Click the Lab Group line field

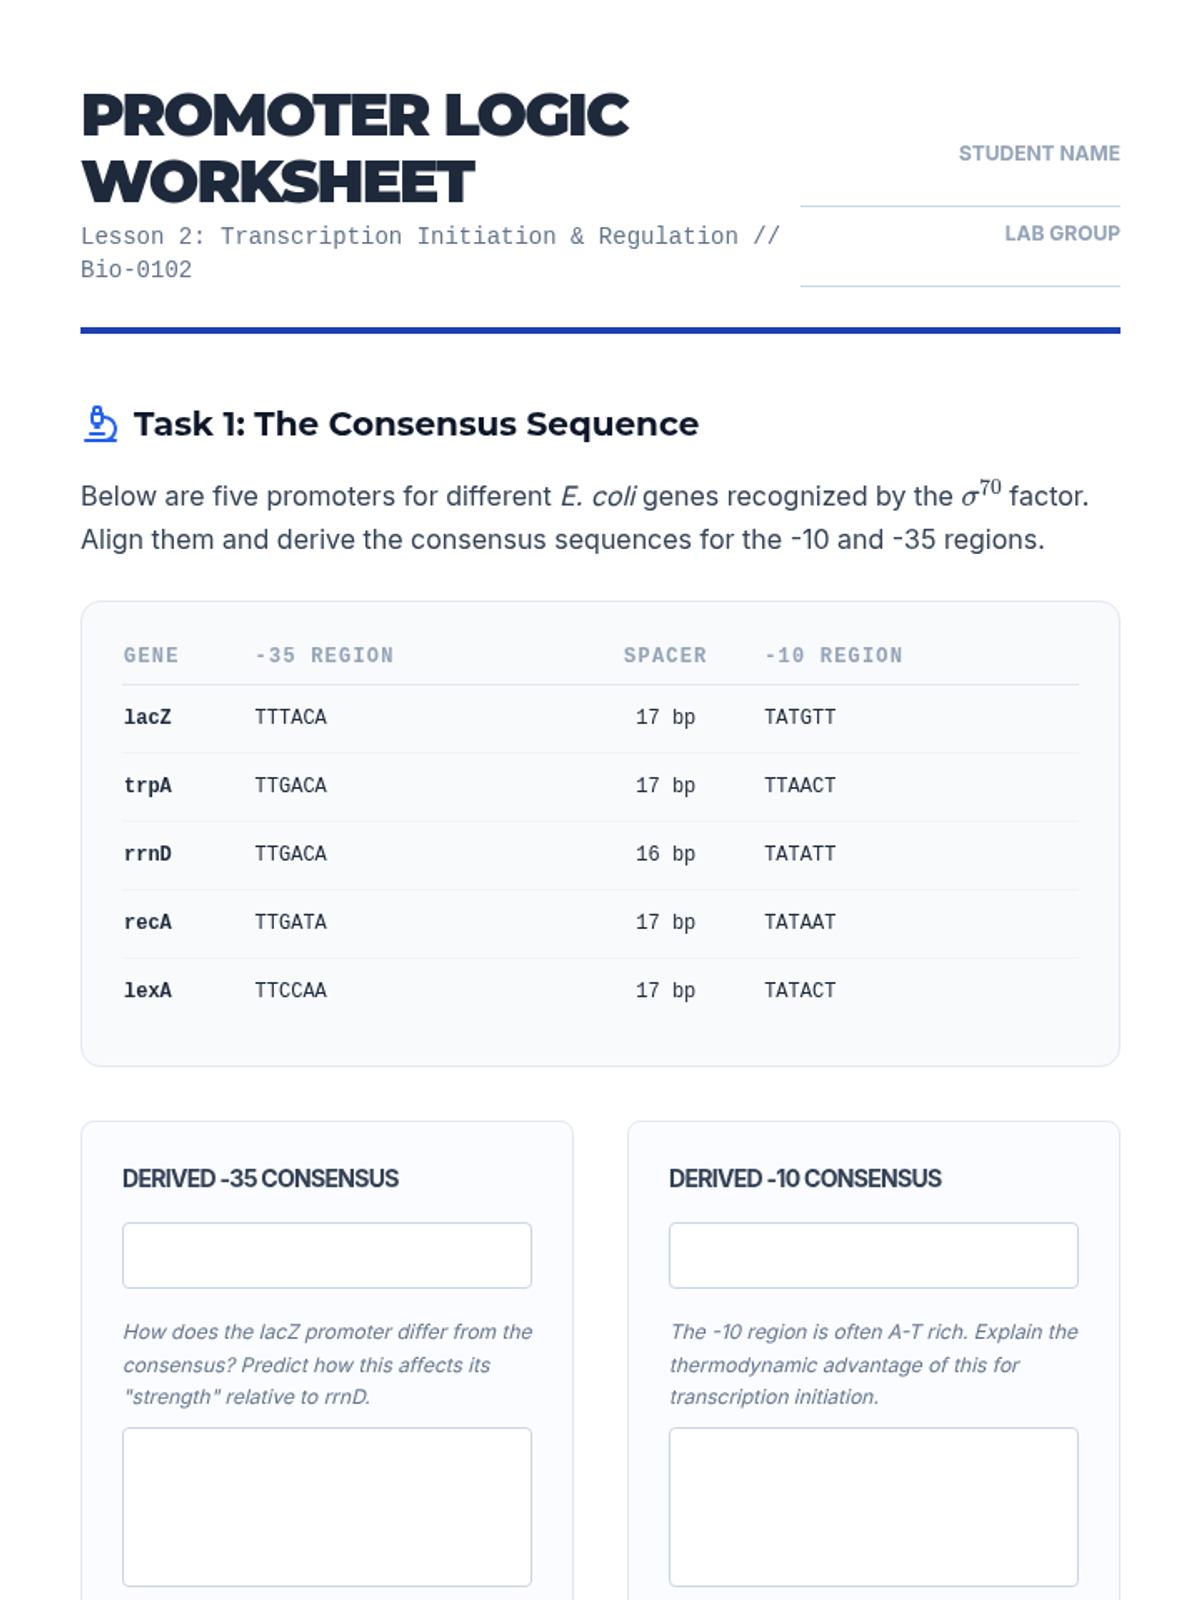pyautogui.click(x=959, y=270)
